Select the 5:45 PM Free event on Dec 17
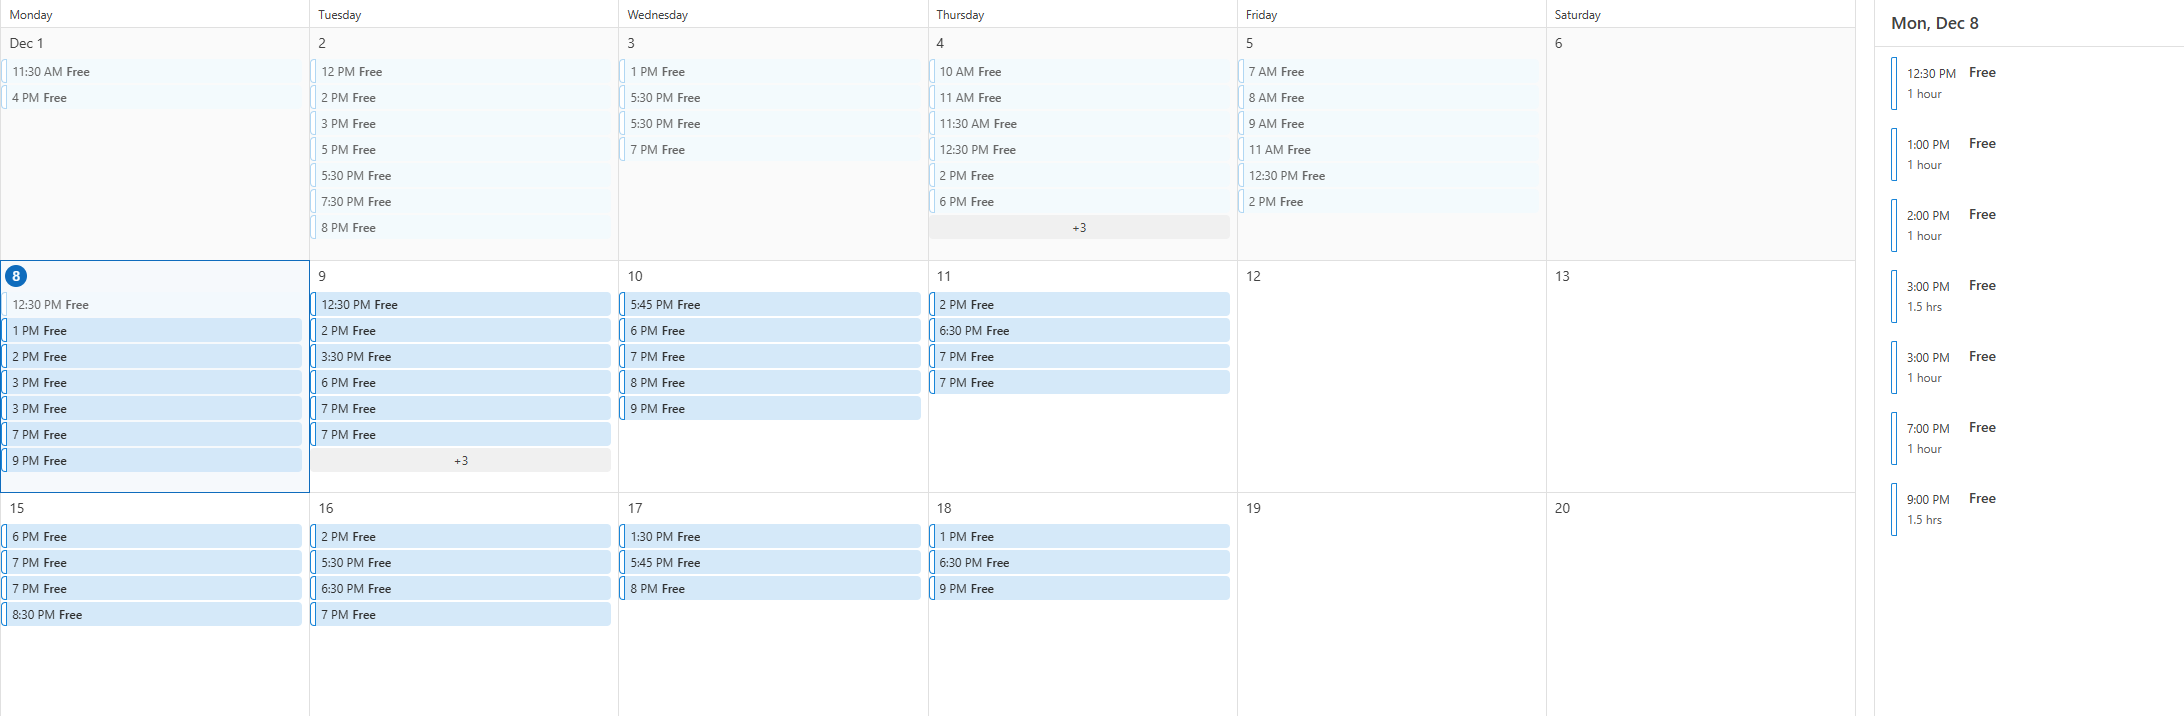 (770, 563)
